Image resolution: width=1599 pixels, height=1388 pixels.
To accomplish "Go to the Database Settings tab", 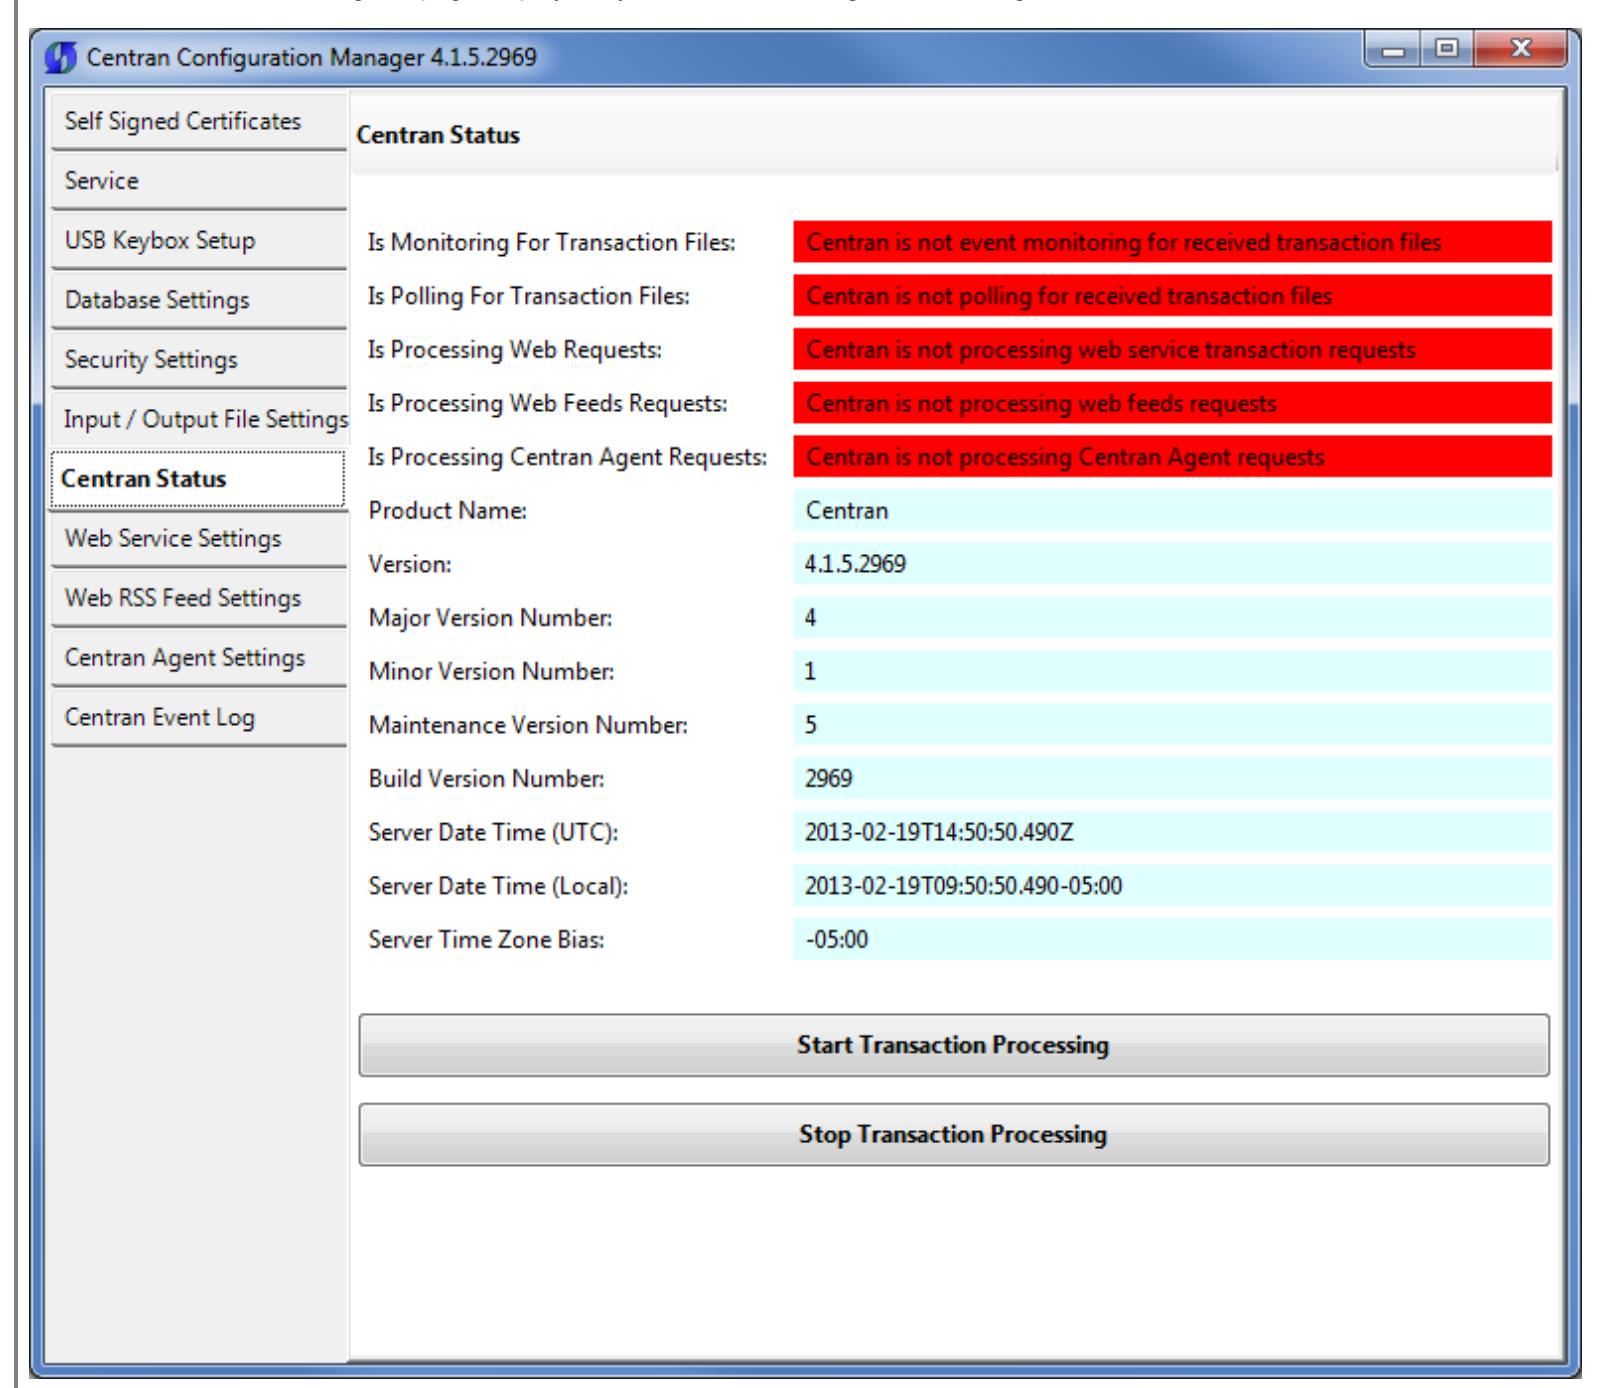I will click(198, 300).
